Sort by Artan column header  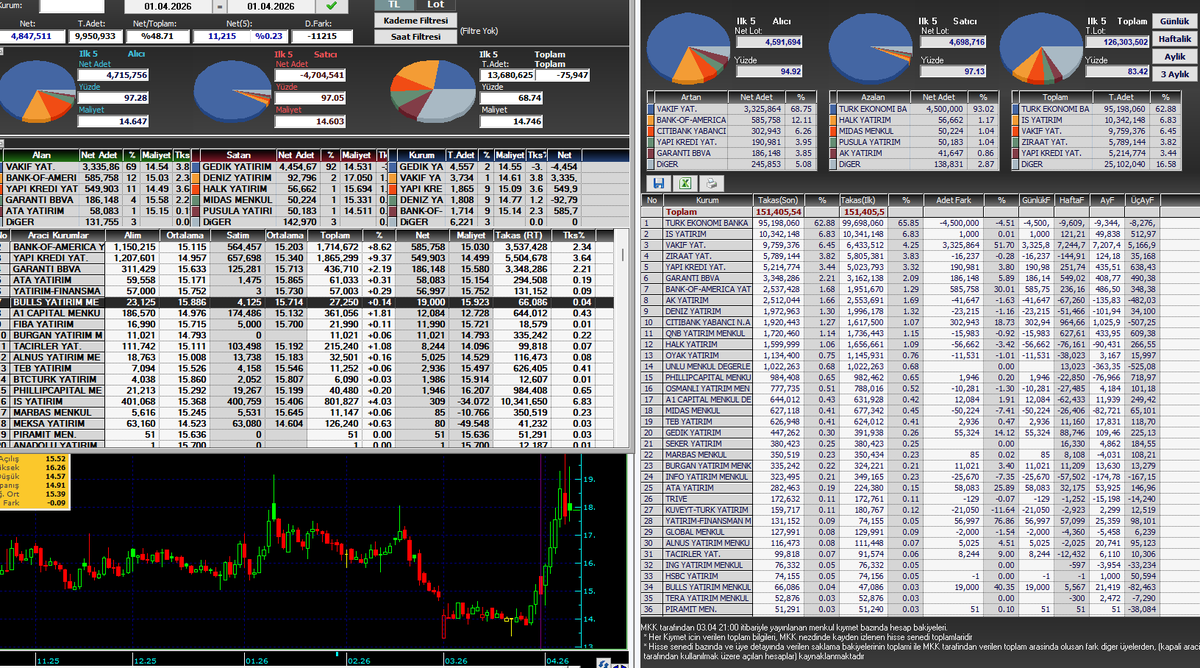coord(691,96)
